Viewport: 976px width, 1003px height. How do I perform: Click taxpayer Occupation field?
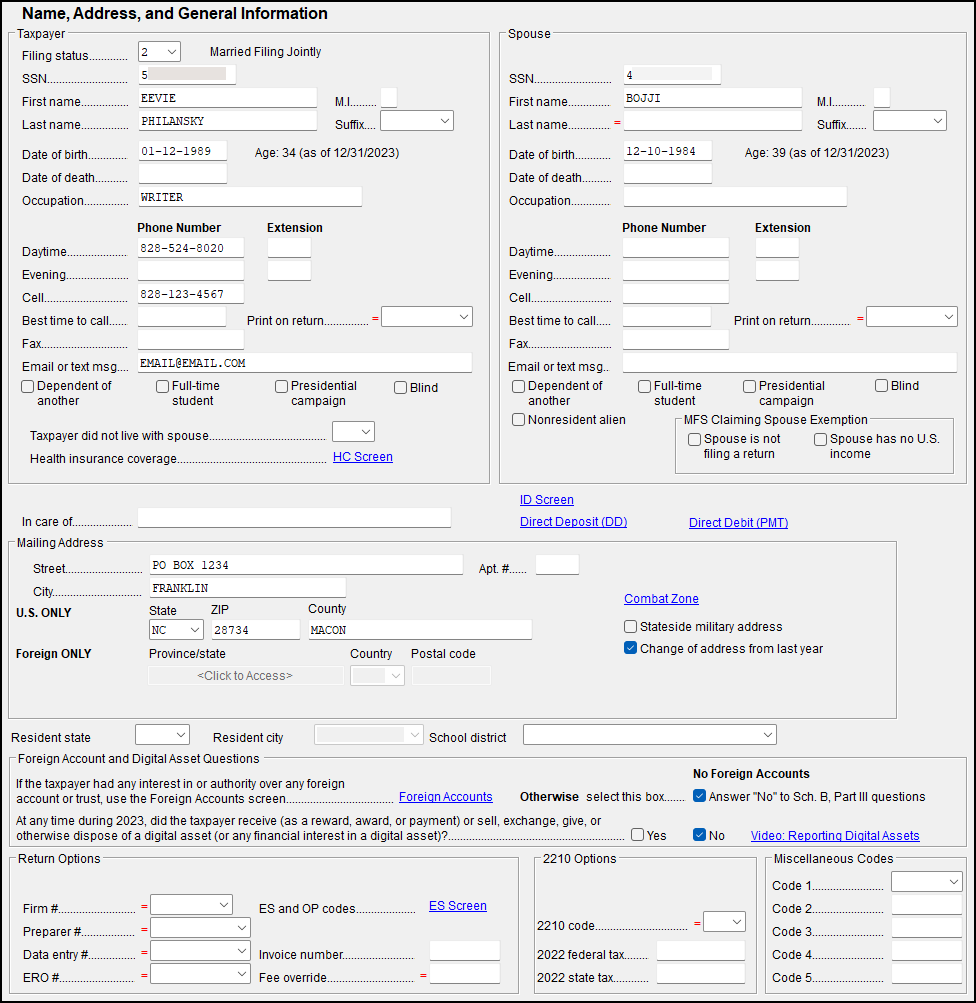point(250,197)
